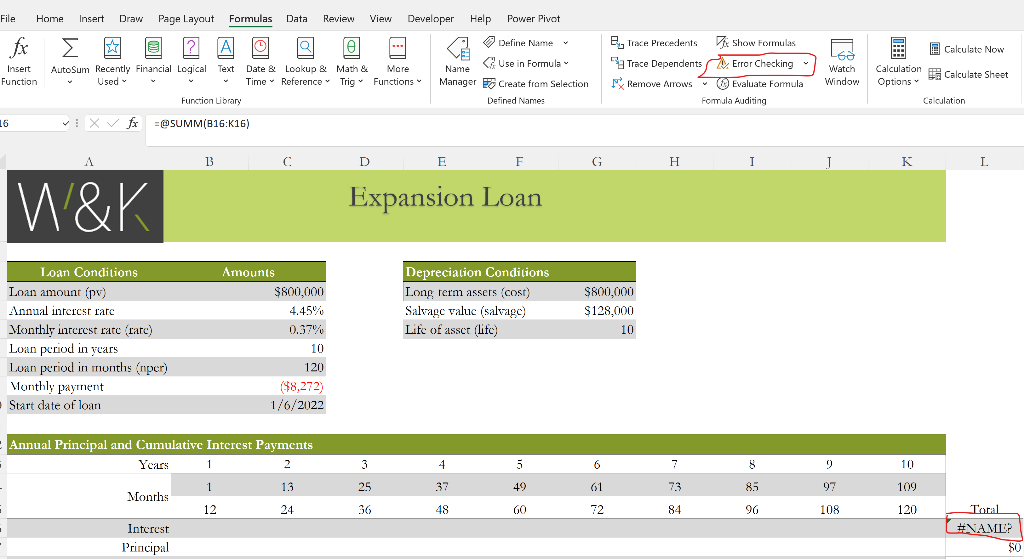Expand the Financial dropdown arrow
The image size is (1024, 559).
tap(153, 82)
